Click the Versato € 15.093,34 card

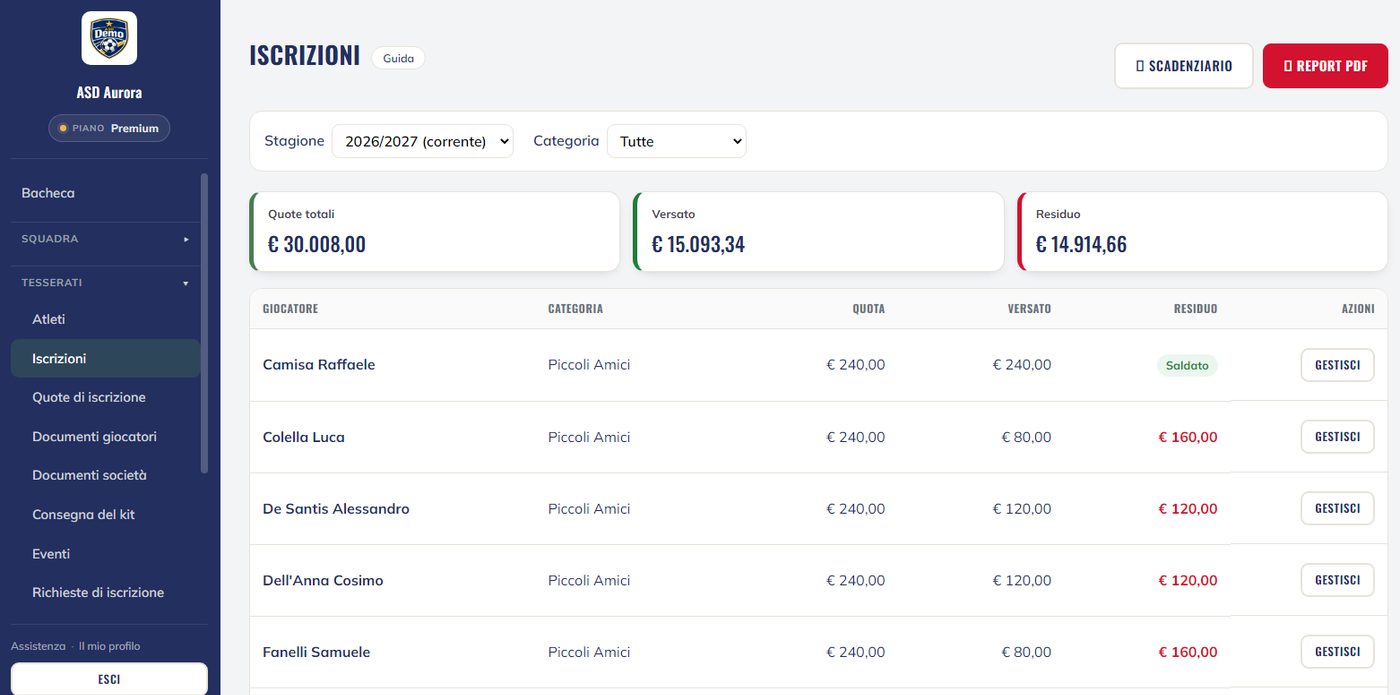click(x=818, y=231)
